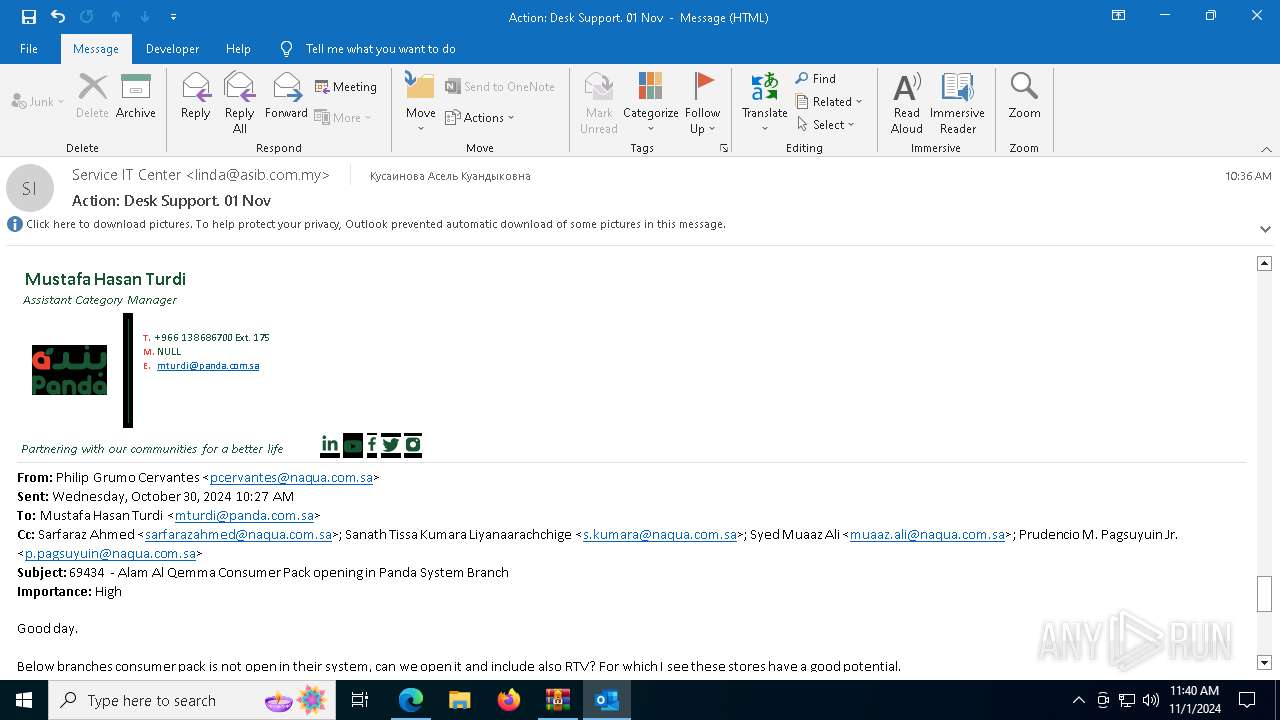Click Find in the Editing group
The width and height of the screenshot is (1280, 720).
click(816, 79)
